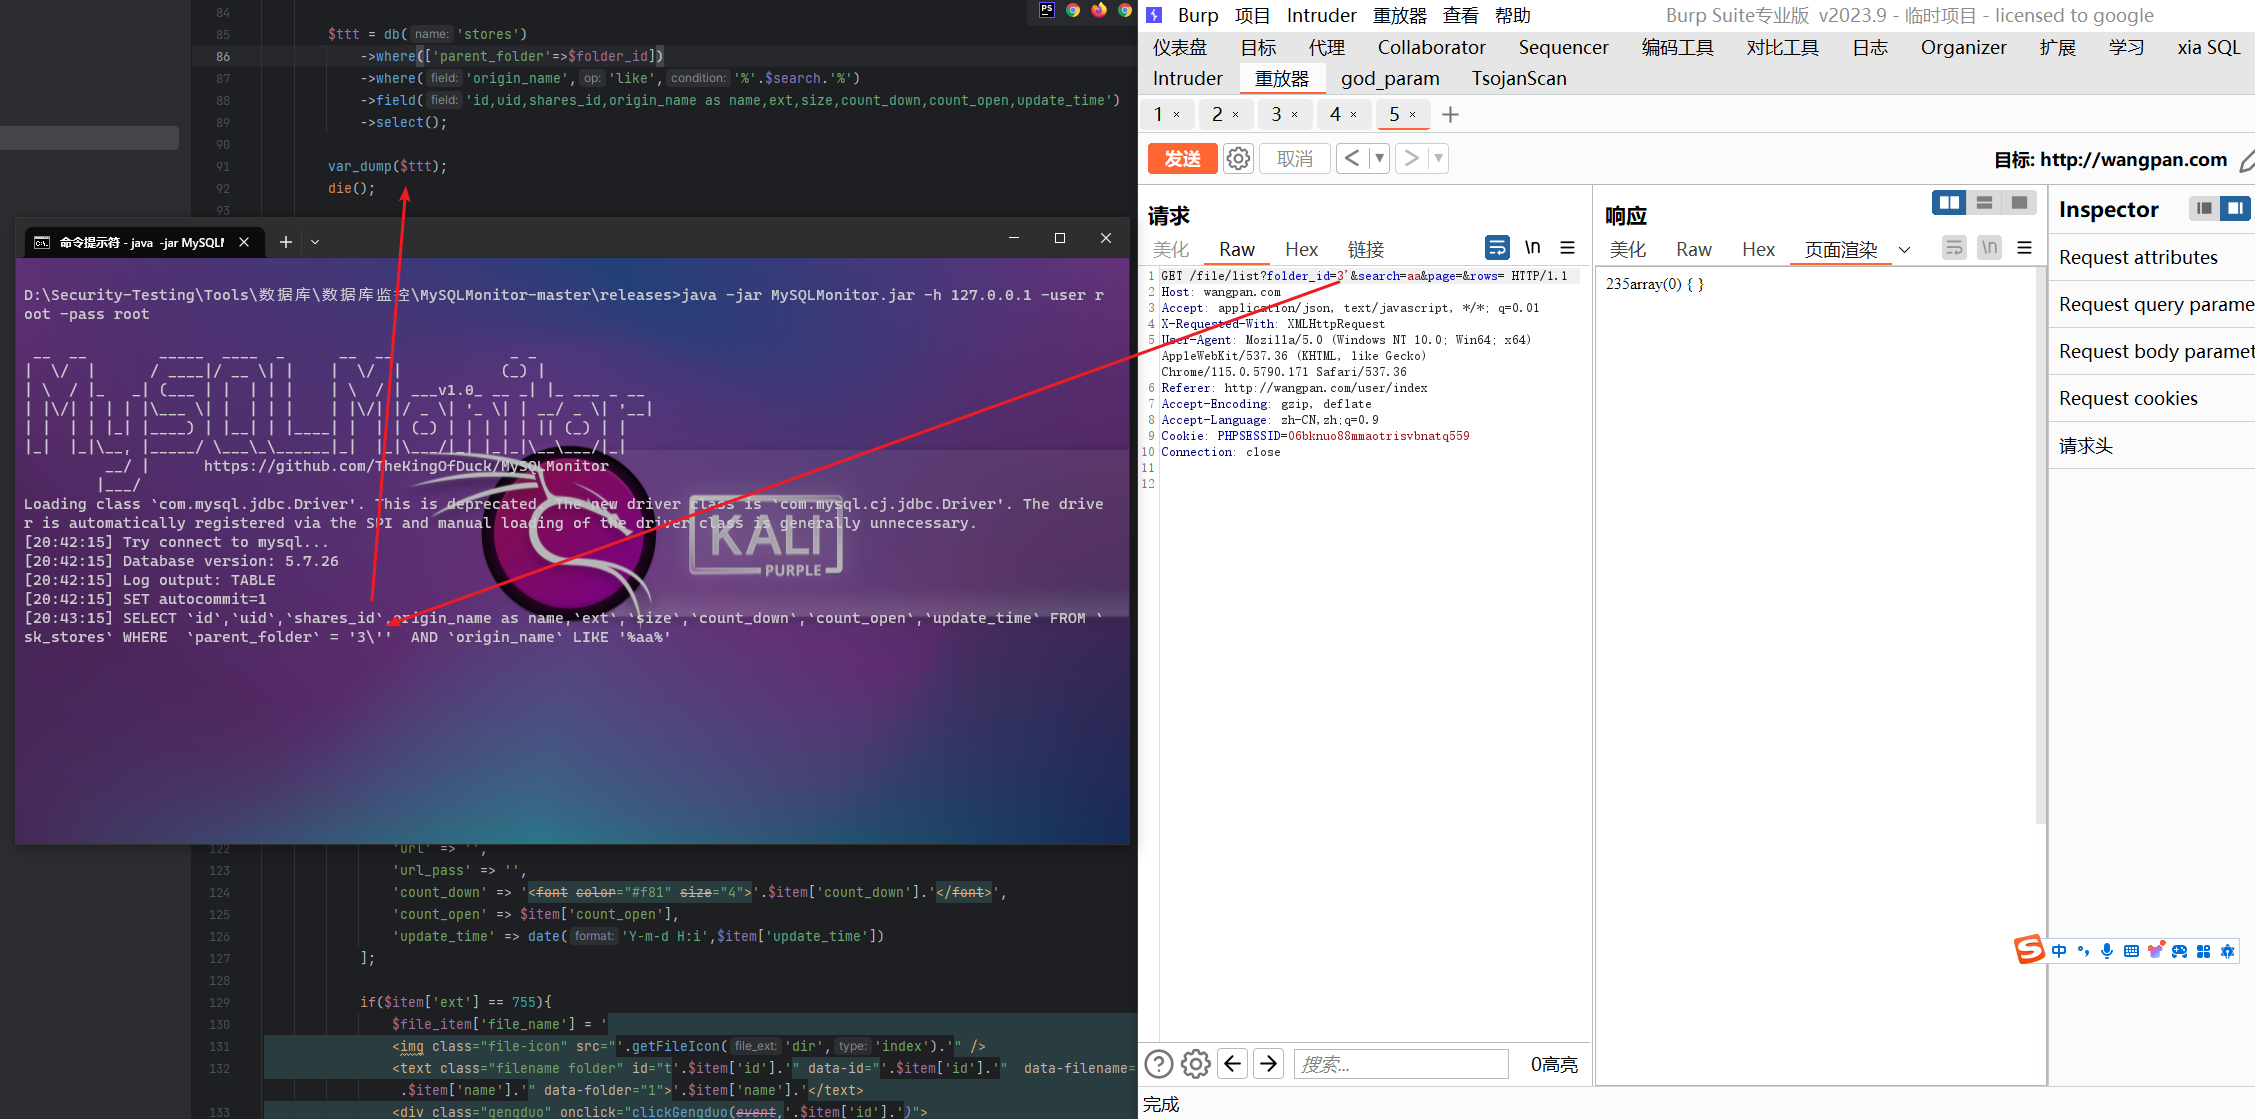Expand 请求头 section in Inspector

click(x=2152, y=445)
